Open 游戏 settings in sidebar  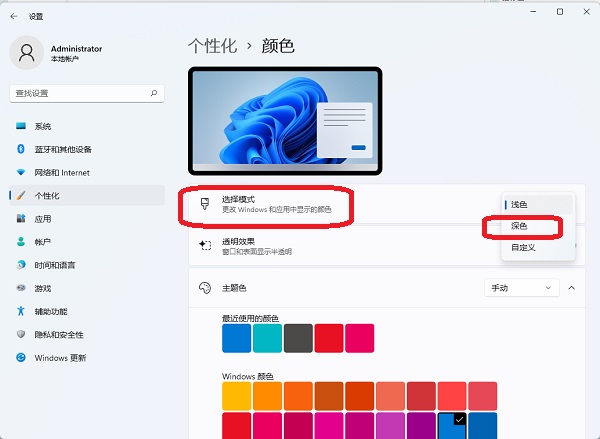[x=43, y=288]
